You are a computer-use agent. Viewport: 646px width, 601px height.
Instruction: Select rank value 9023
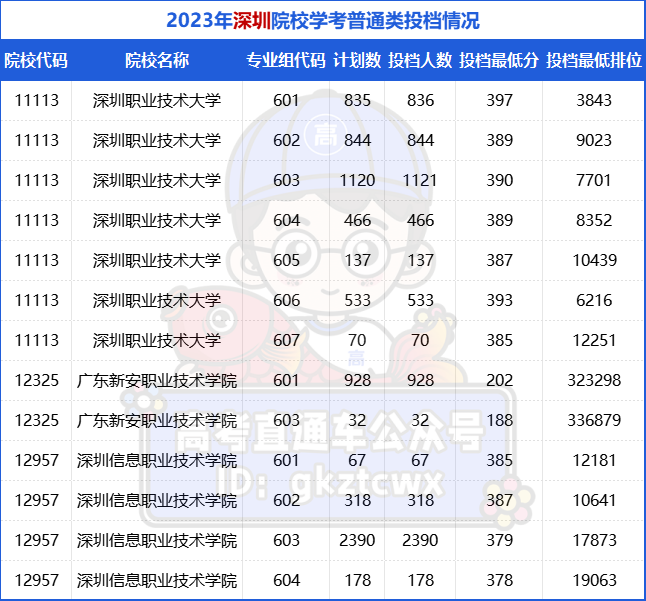click(594, 140)
